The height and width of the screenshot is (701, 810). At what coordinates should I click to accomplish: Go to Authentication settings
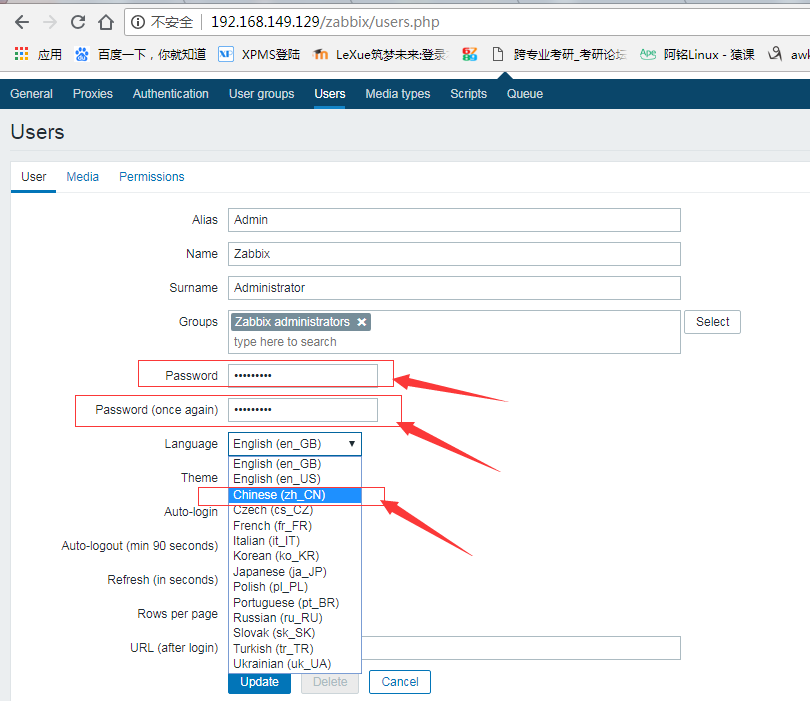[171, 94]
